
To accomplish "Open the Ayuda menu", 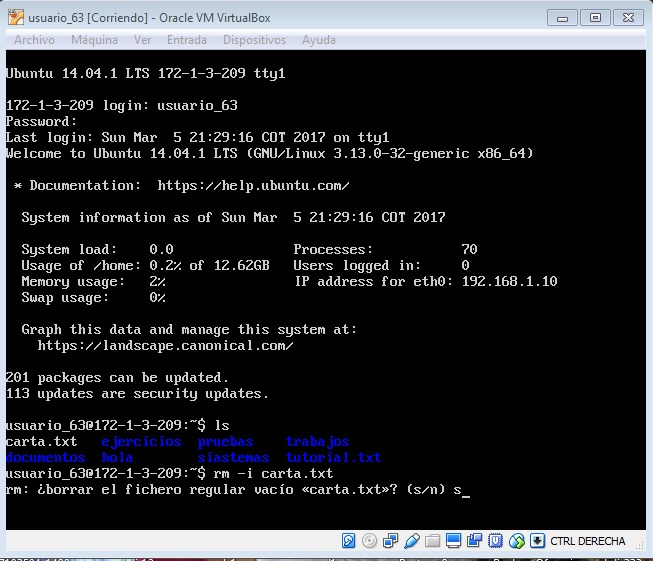I will 319,40.
